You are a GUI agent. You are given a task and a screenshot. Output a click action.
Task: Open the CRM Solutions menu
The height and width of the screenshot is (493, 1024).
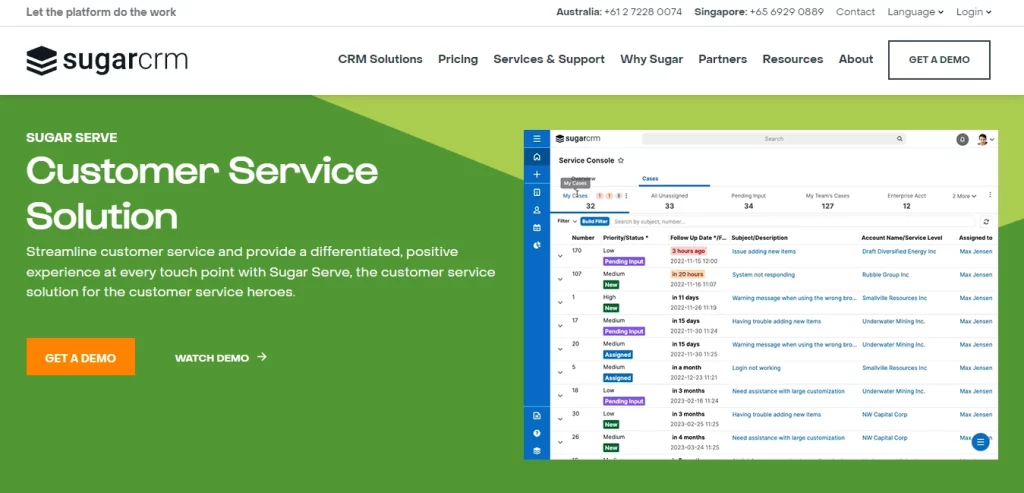pos(380,59)
